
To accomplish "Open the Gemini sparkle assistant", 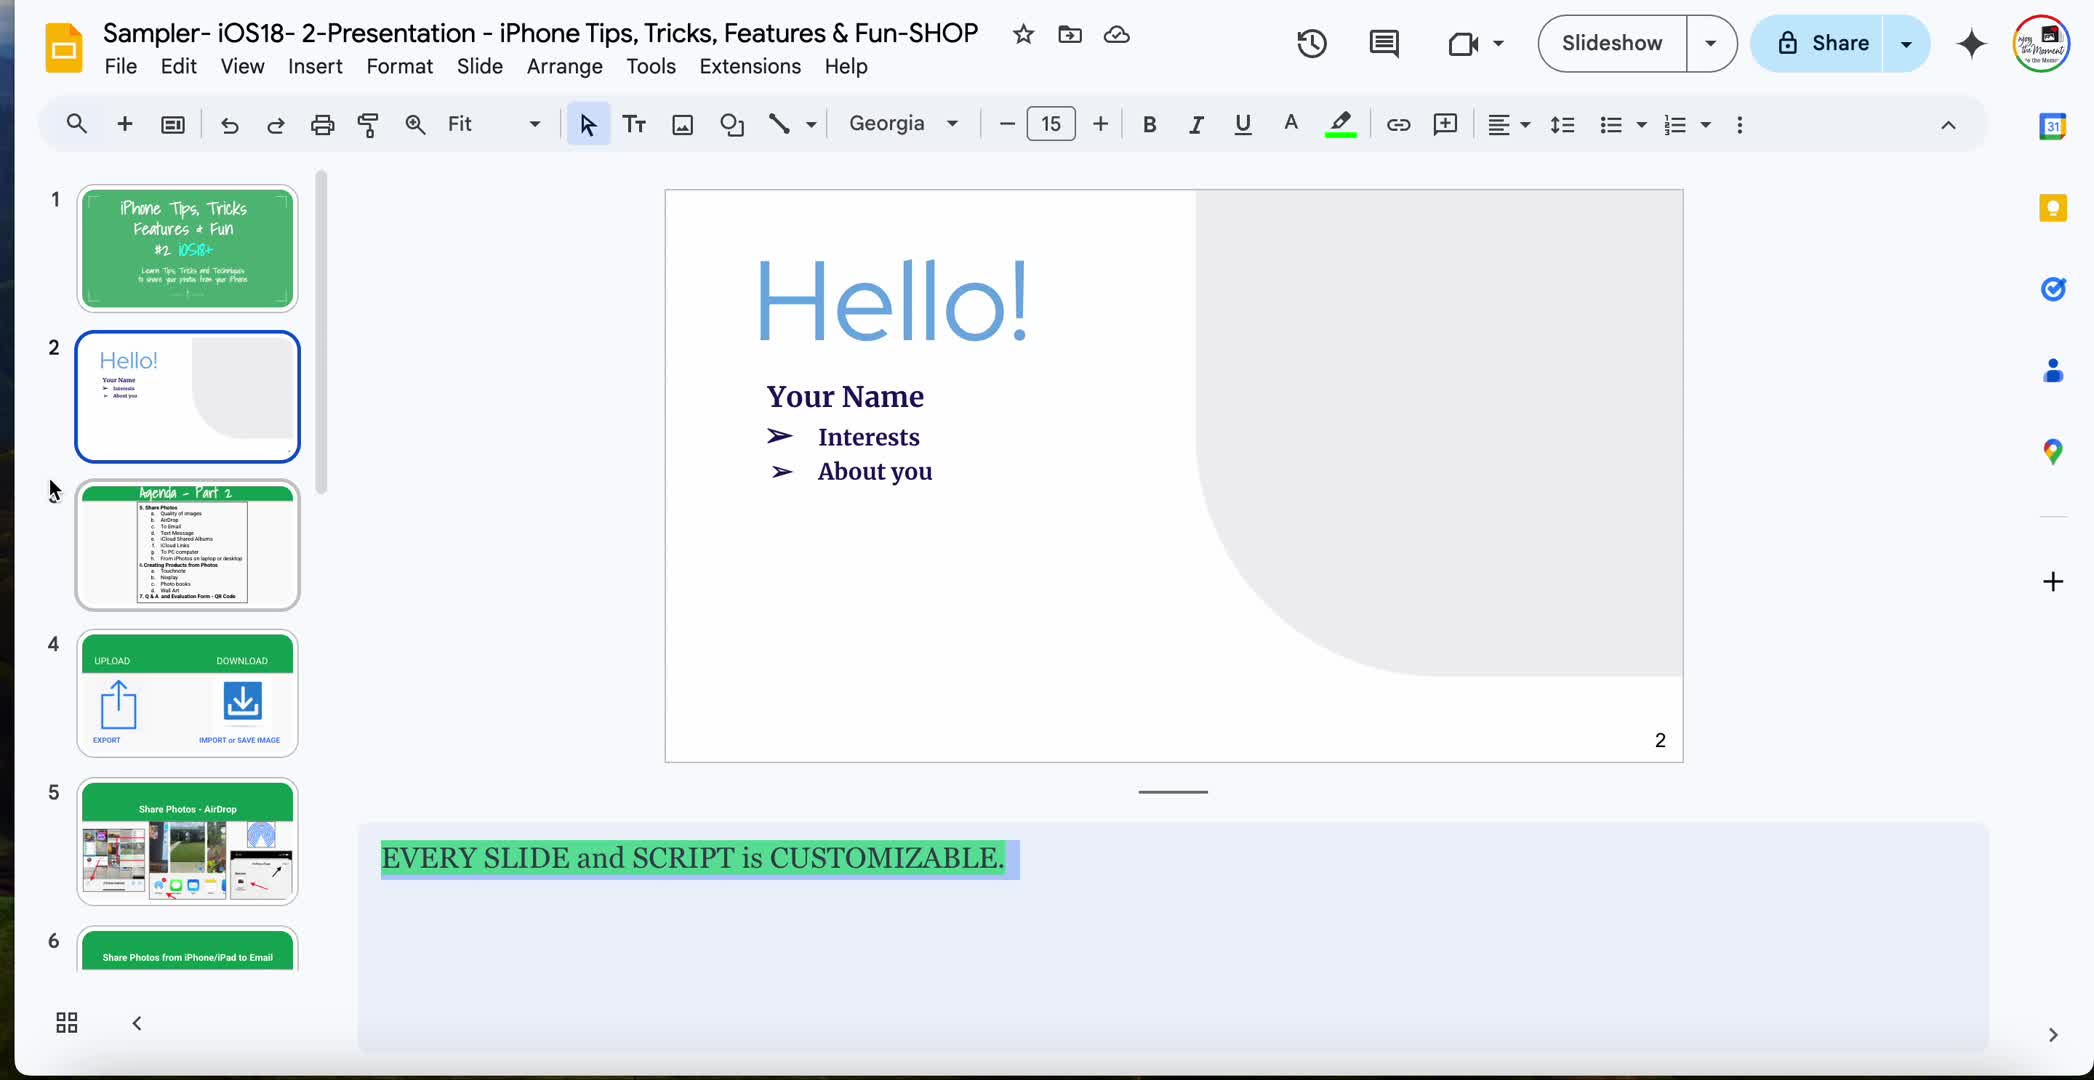I will (x=1971, y=43).
